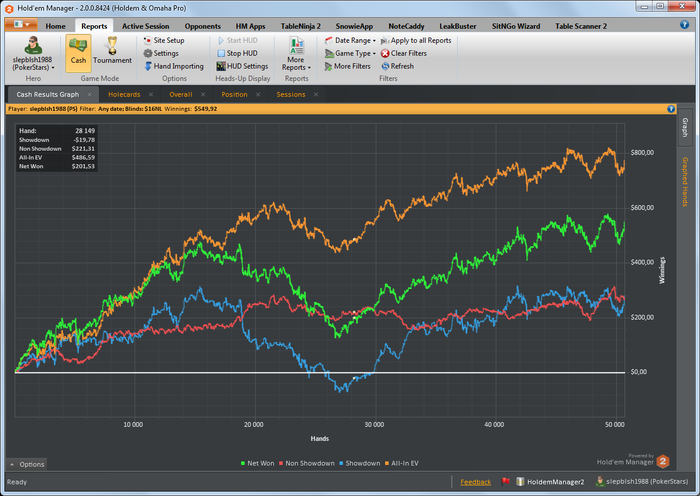Close the Sessions tab

(x=316, y=95)
